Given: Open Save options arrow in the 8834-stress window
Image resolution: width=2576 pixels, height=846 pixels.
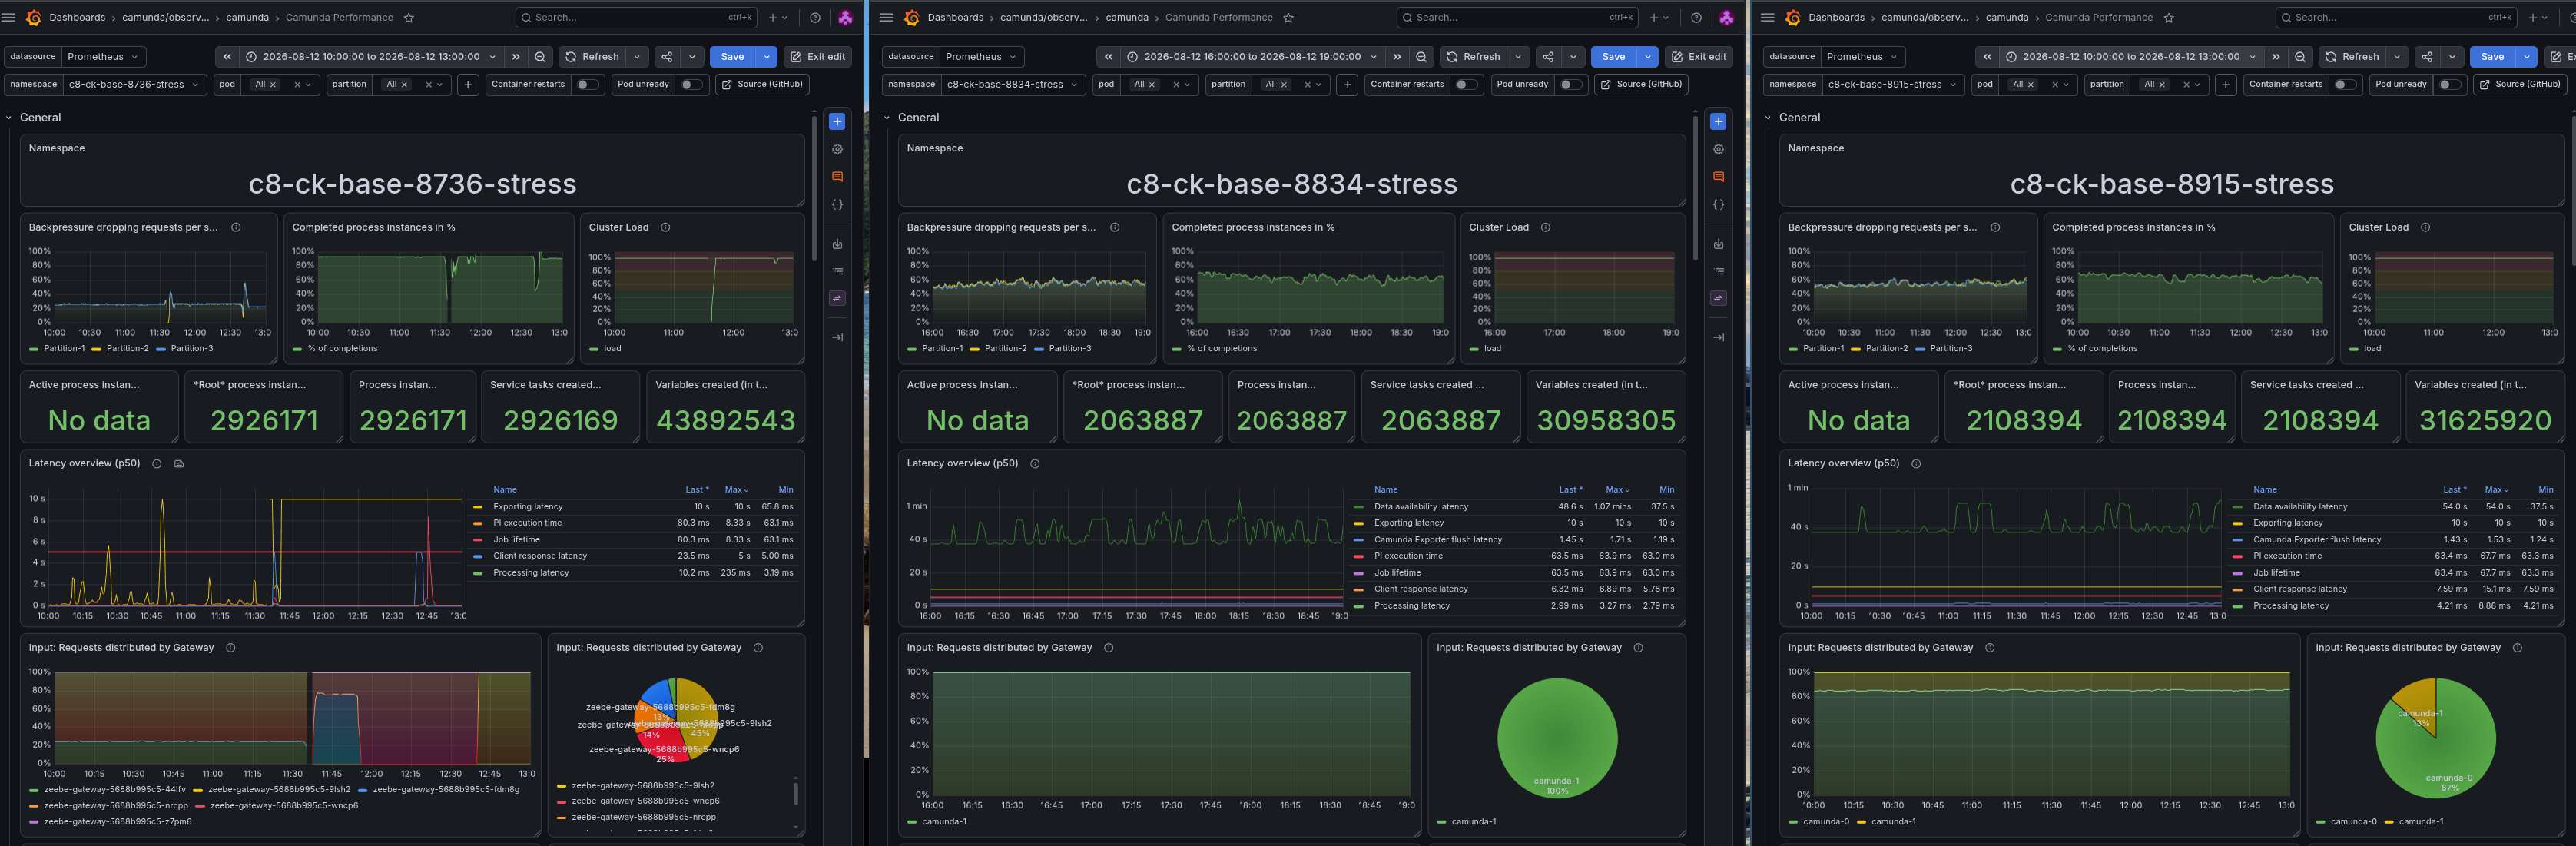Looking at the screenshot, I should point(1648,57).
